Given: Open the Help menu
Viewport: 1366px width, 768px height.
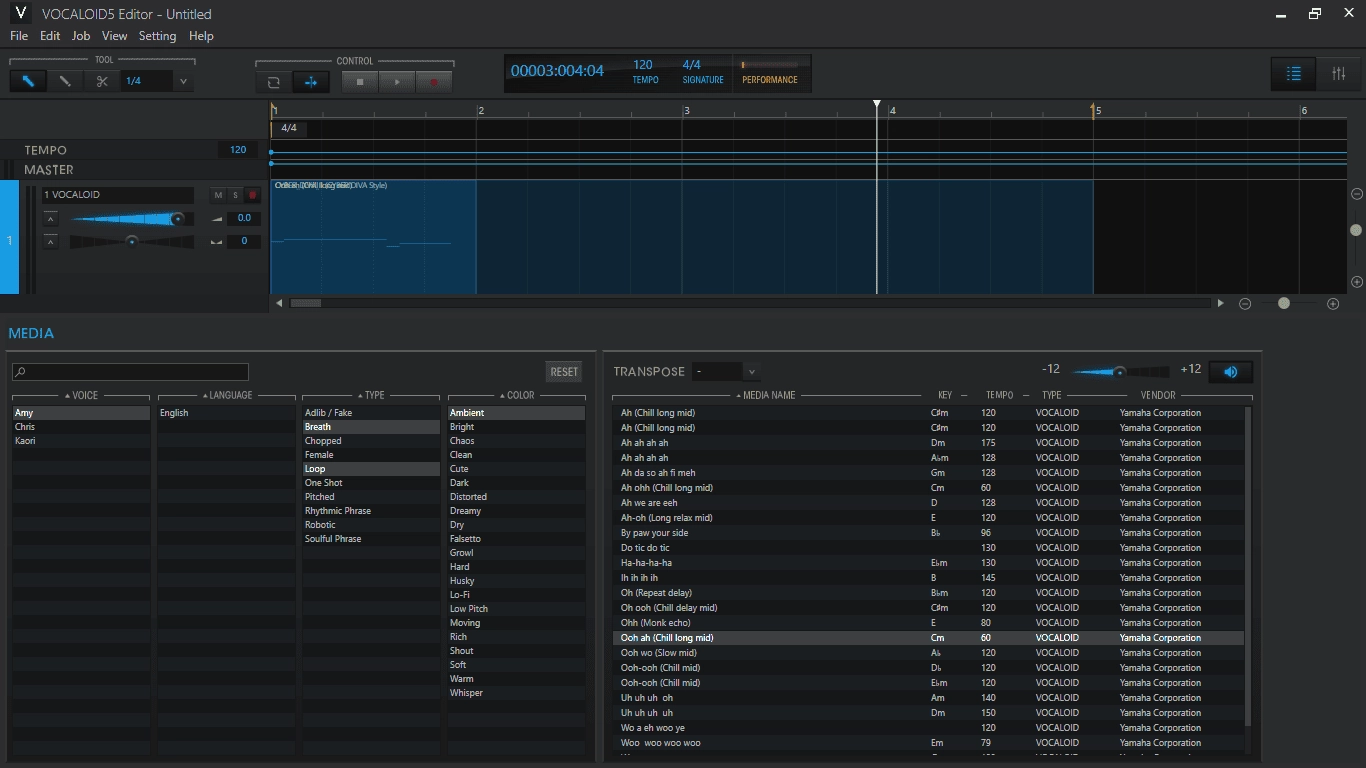Looking at the screenshot, I should coord(201,36).
